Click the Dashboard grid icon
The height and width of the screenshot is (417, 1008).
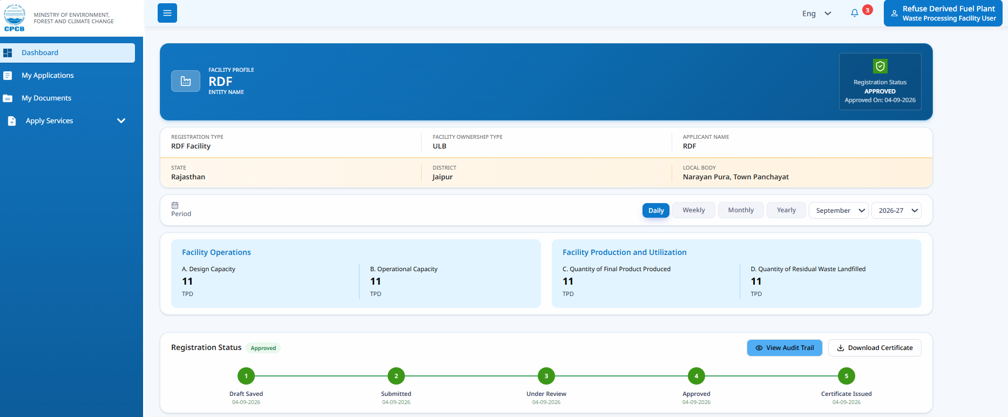tap(8, 53)
